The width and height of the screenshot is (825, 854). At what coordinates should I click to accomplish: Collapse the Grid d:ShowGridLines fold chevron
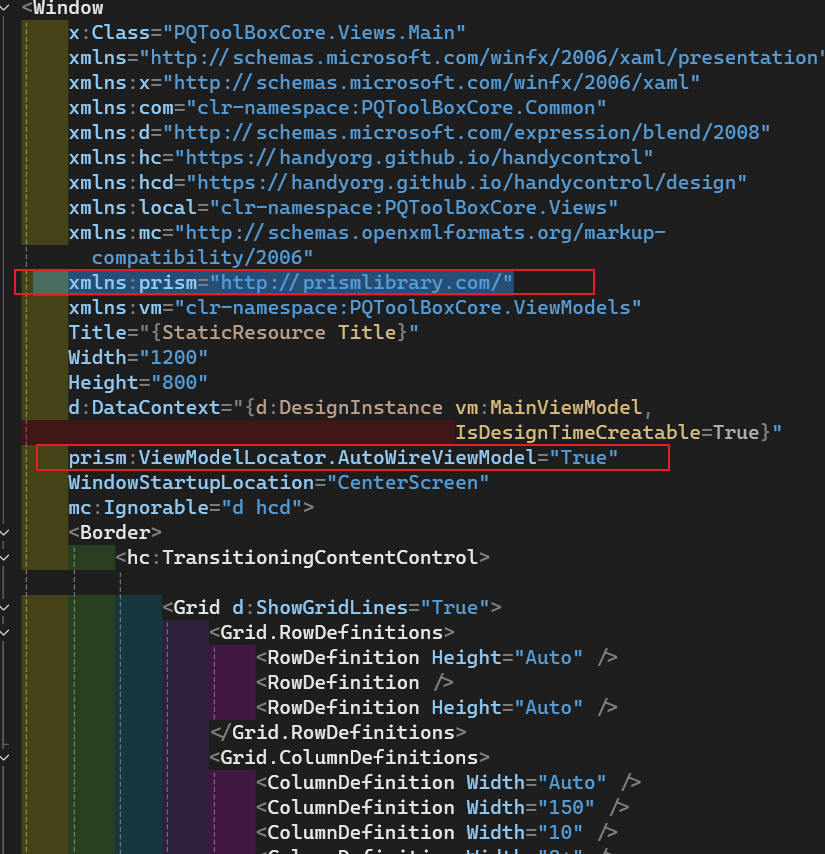coord(4,608)
